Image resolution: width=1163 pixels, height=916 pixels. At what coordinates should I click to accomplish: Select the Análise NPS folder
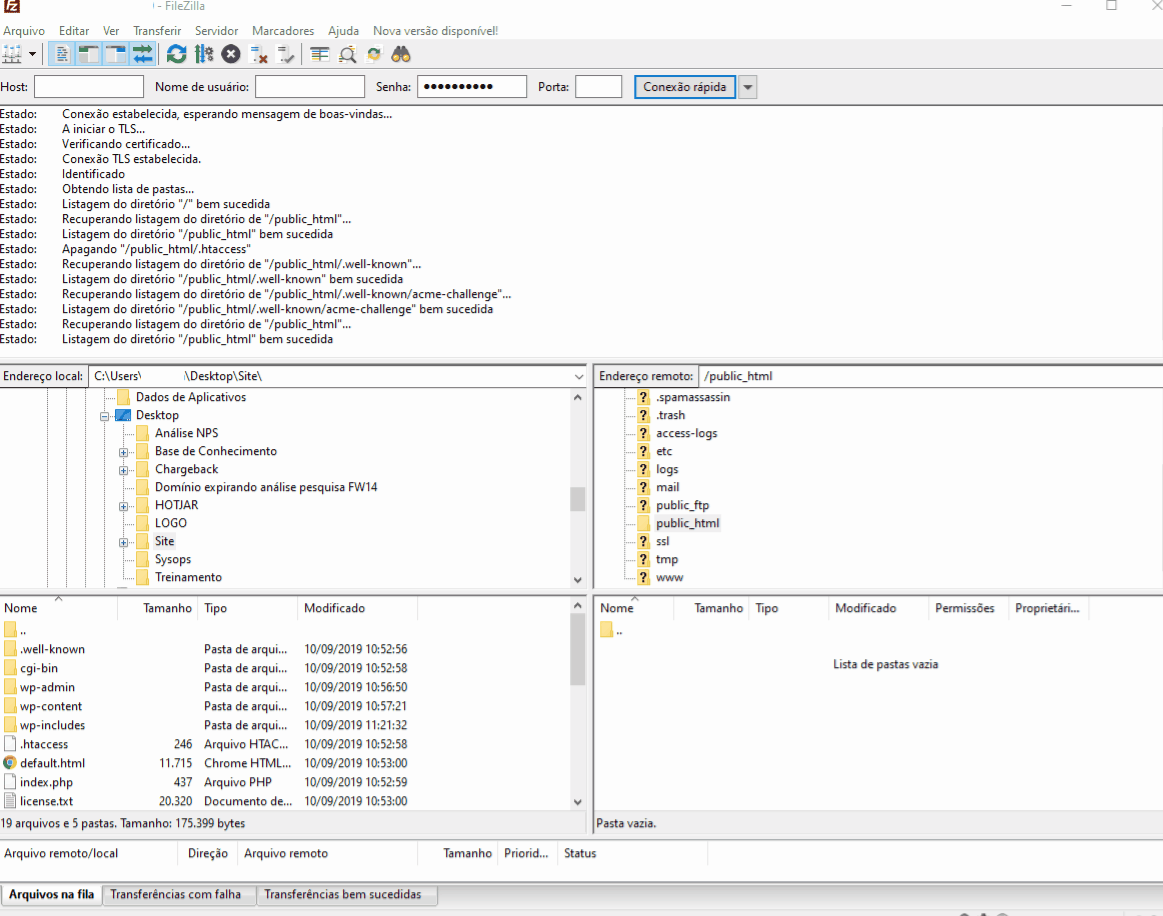coord(186,433)
